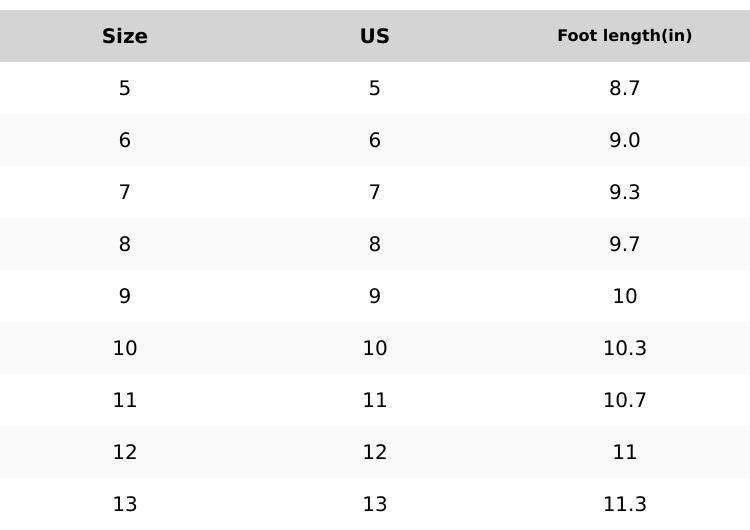Select the 9.7 foot length value
Image resolution: width=750 pixels, height=530 pixels.
point(624,245)
